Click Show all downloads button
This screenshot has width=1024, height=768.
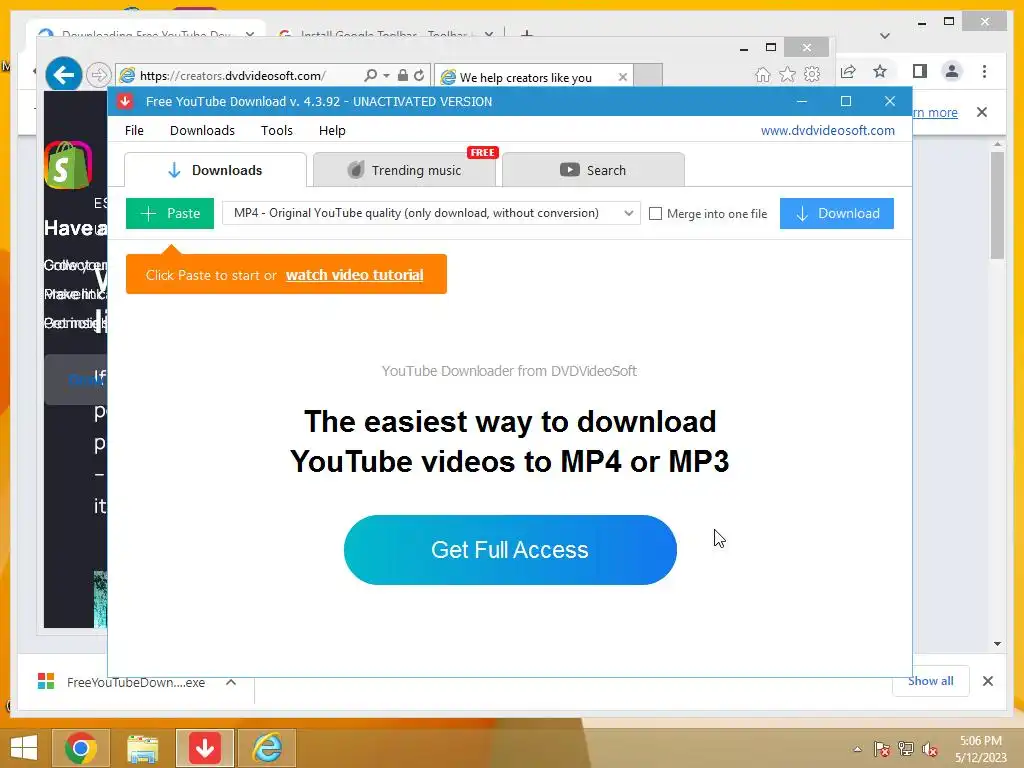tap(931, 681)
